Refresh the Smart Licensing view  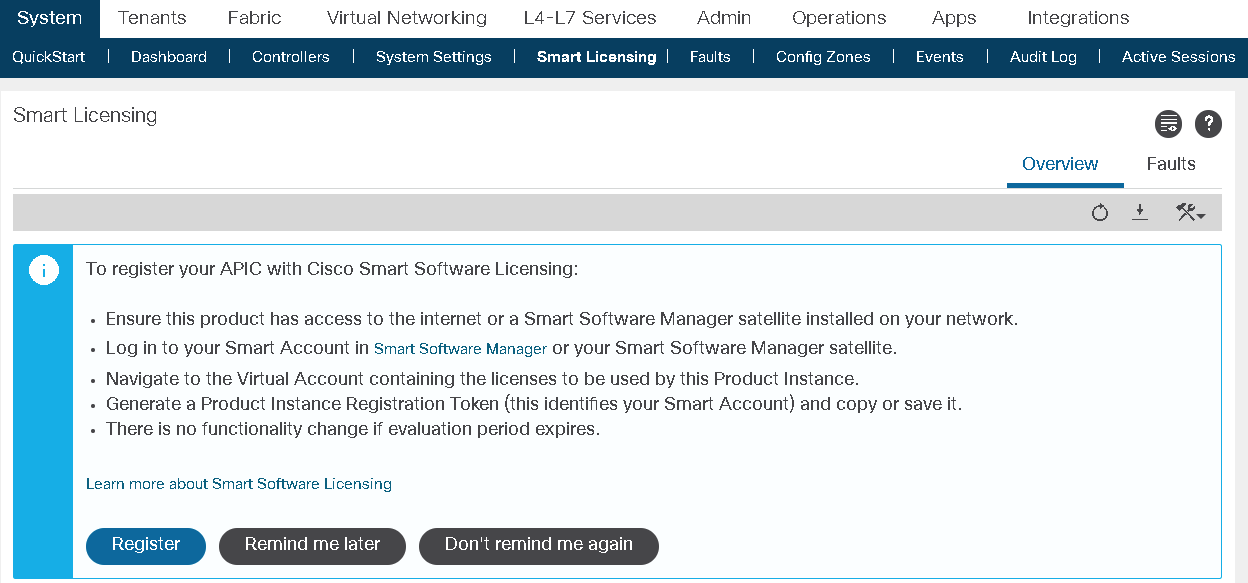pyautogui.click(x=1100, y=213)
